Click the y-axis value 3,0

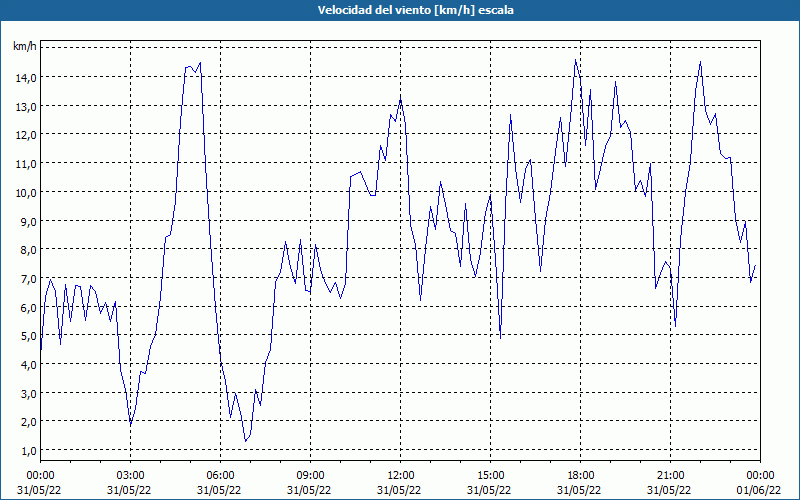point(29,393)
